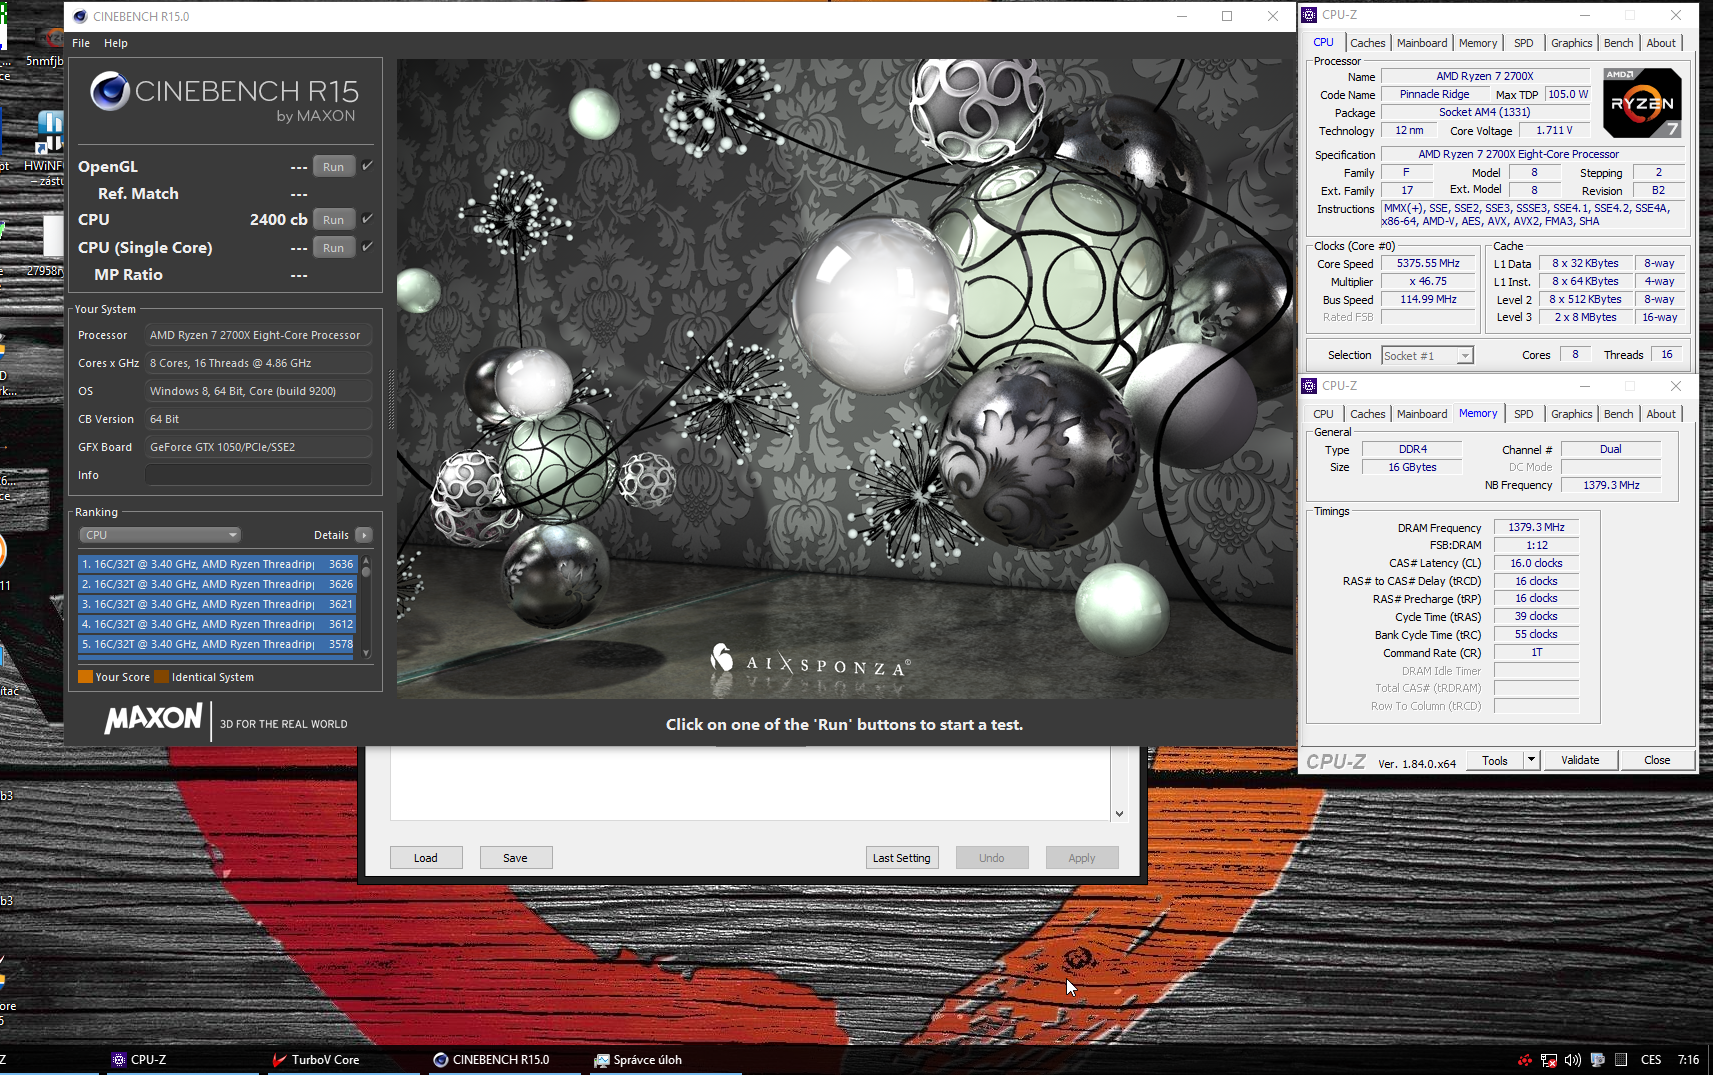
Task: Click the AMD Ryzen 7 logo in CPU-Z
Action: 1642,102
